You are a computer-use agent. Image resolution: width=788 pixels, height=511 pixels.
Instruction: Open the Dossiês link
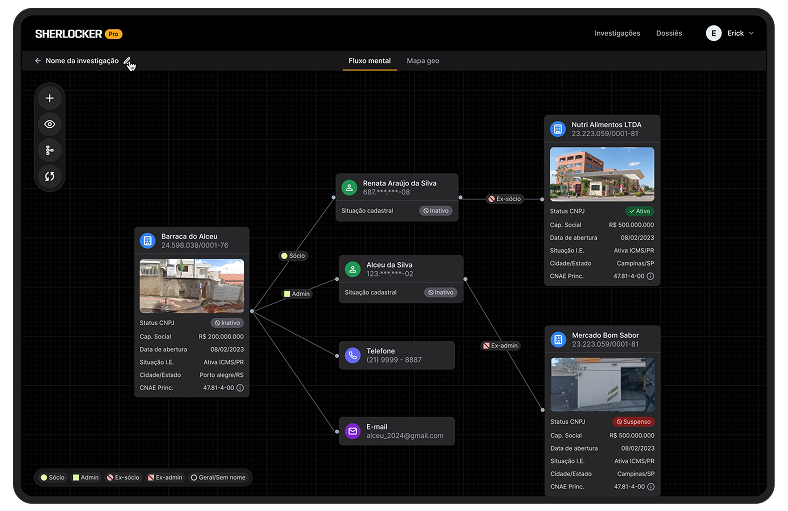(x=669, y=33)
